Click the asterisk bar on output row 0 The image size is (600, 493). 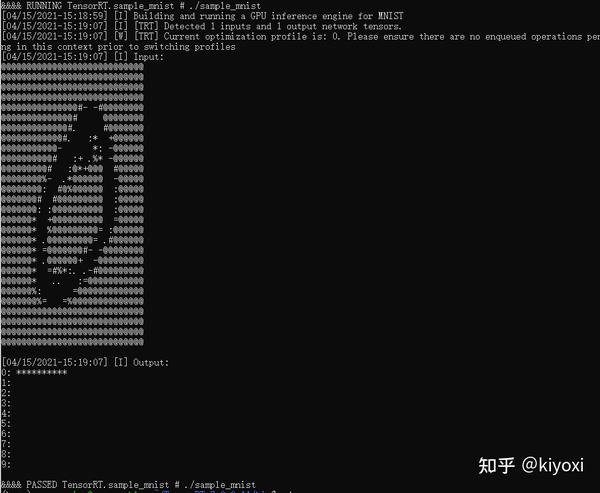pyautogui.click(x=42, y=373)
